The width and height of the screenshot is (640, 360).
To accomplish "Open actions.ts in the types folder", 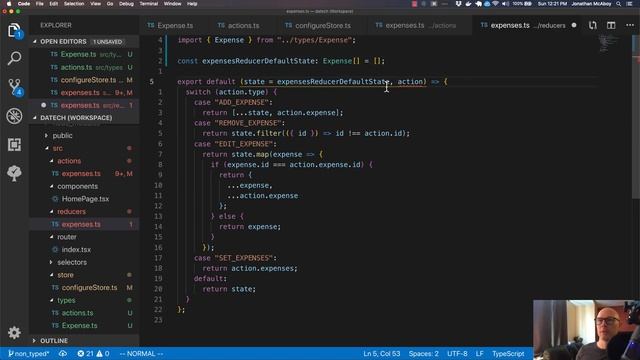I will (78, 313).
